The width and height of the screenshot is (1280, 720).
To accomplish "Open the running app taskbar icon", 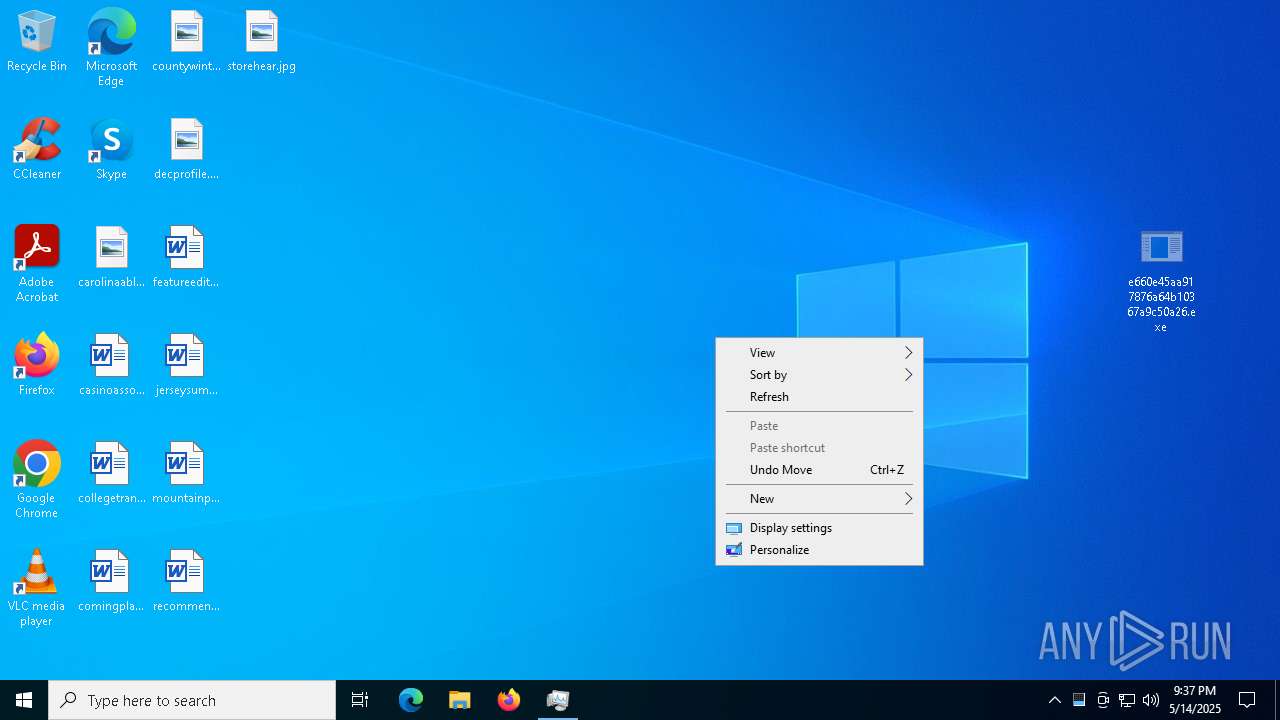I will tap(558, 700).
